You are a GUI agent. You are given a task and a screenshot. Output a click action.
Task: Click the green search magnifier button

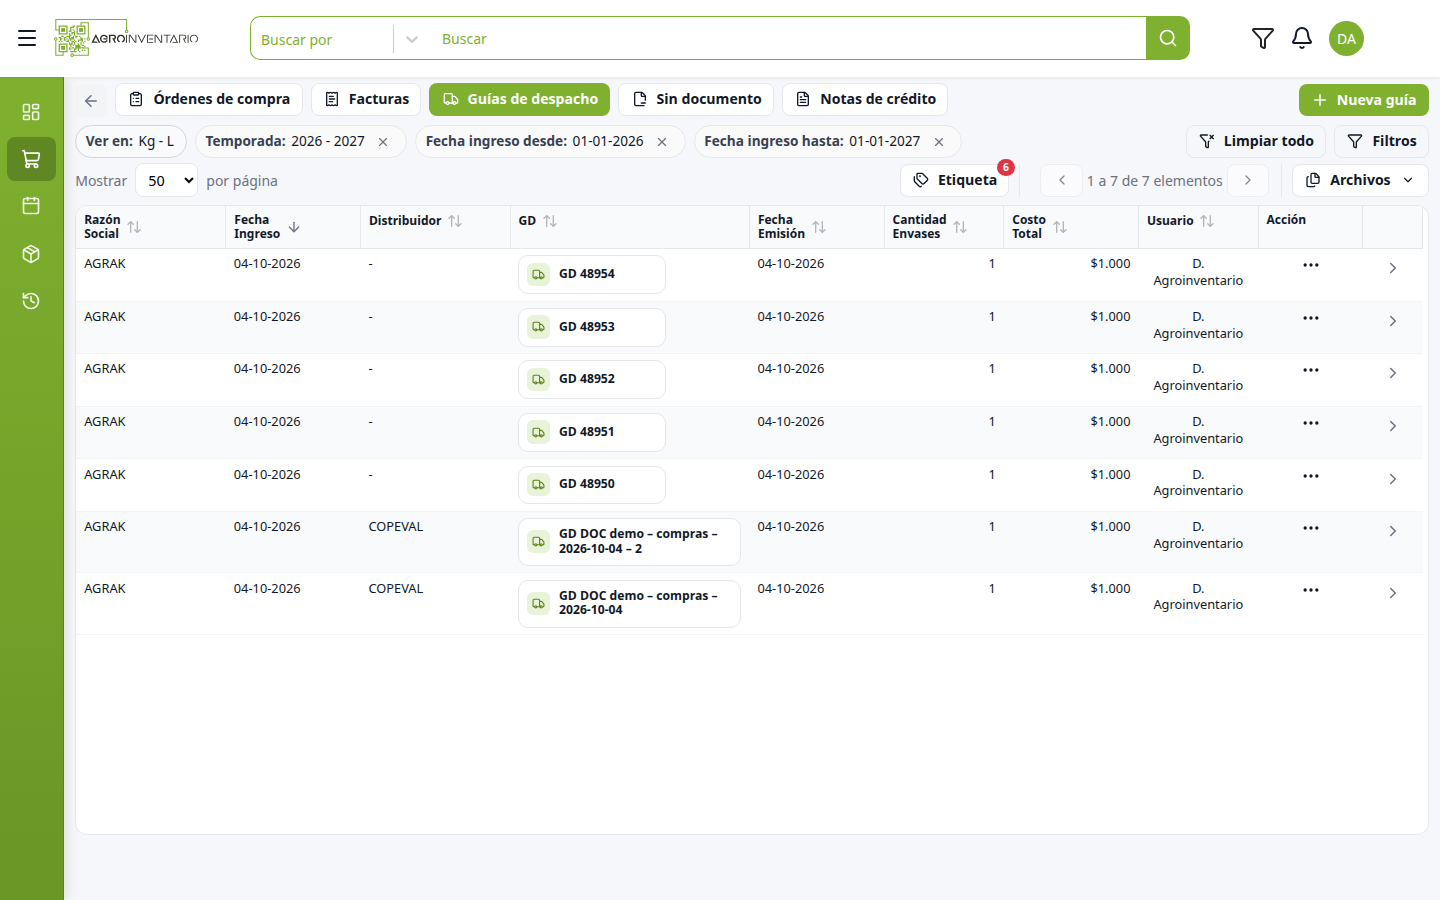click(1168, 38)
